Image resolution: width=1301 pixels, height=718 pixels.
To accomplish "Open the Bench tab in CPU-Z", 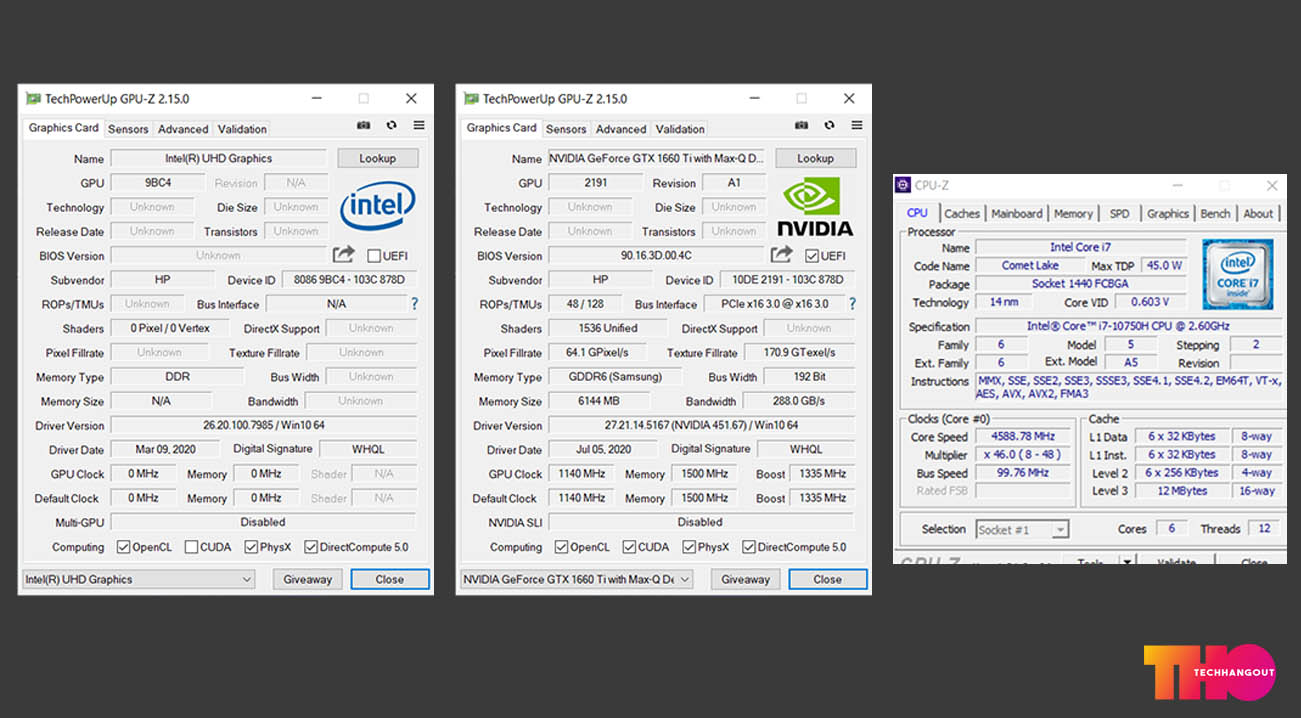I will [x=1215, y=214].
